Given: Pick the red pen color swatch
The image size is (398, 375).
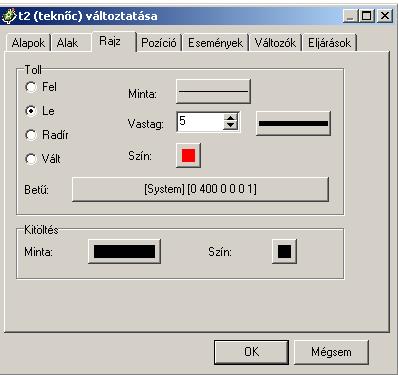Looking at the screenshot, I should pyautogui.click(x=188, y=155).
